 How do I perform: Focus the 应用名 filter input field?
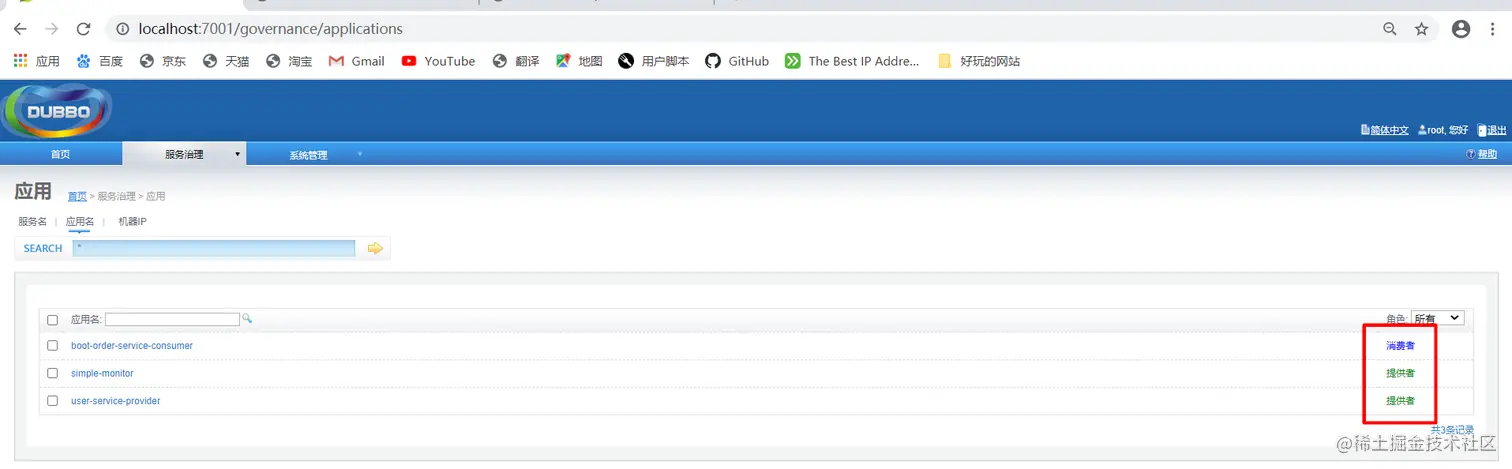tap(172, 319)
